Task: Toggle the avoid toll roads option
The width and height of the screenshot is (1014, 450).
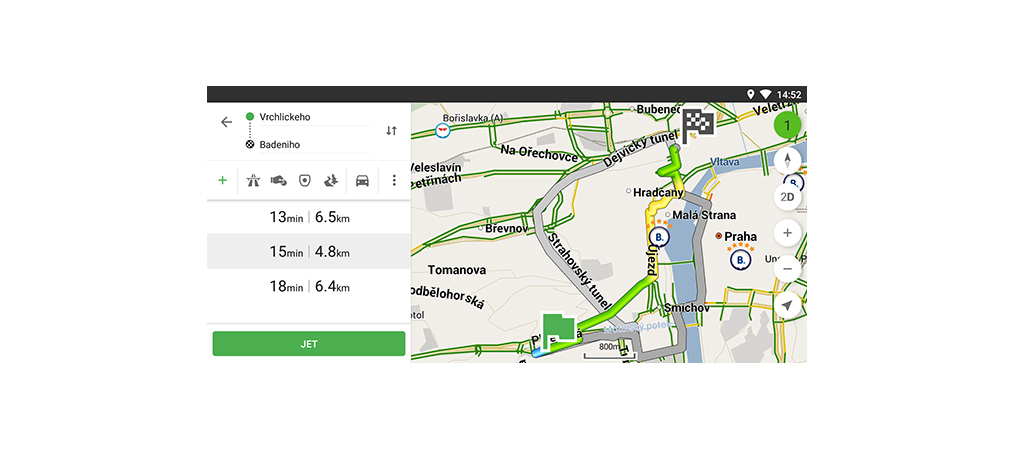Action: pyautogui.click(x=279, y=181)
